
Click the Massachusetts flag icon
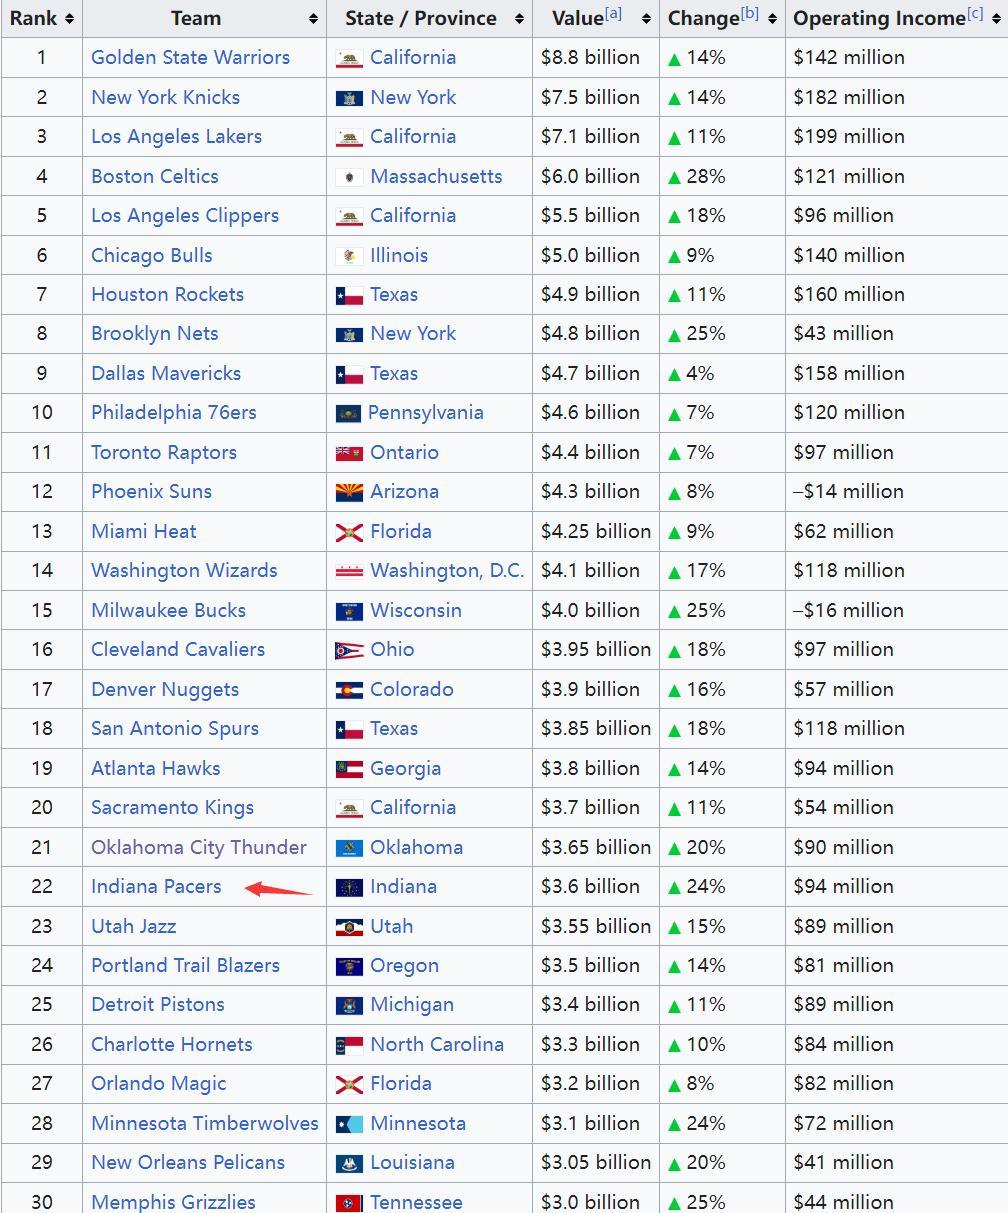348,177
